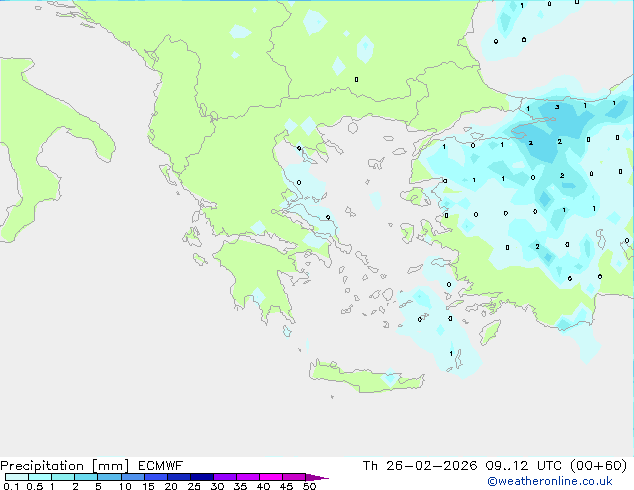Pick the 2–5 mm cyan legend swatch

point(86,477)
